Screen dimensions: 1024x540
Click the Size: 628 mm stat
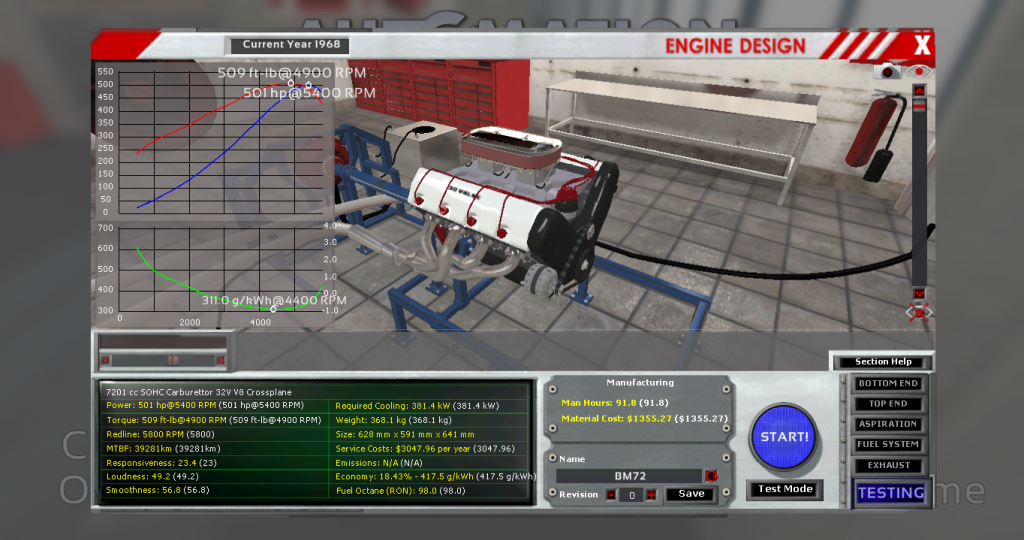pyautogui.click(x=404, y=434)
